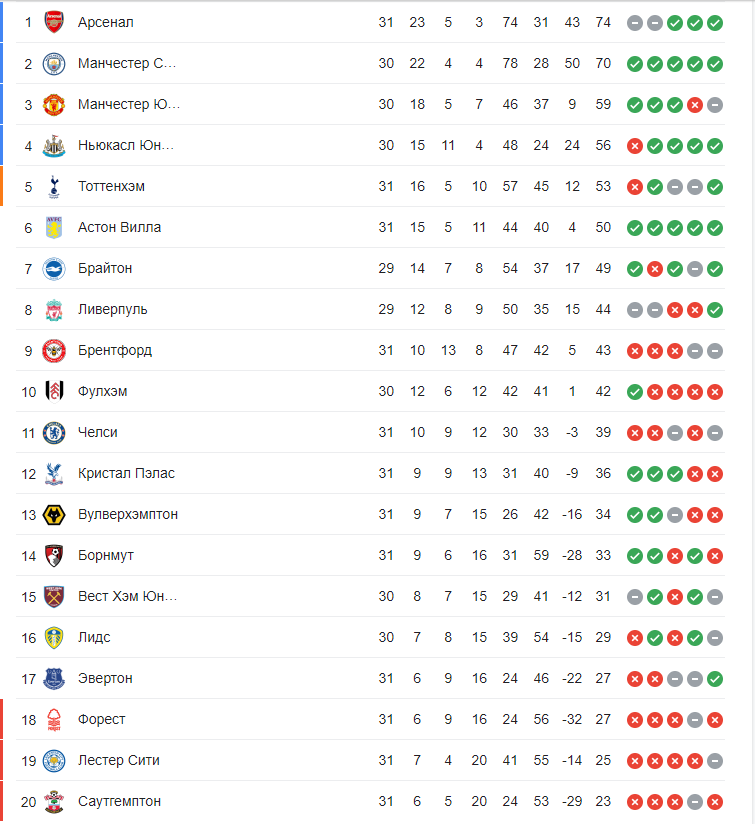Click the Leicester City fox crest
755x824 pixels.
(x=54, y=760)
